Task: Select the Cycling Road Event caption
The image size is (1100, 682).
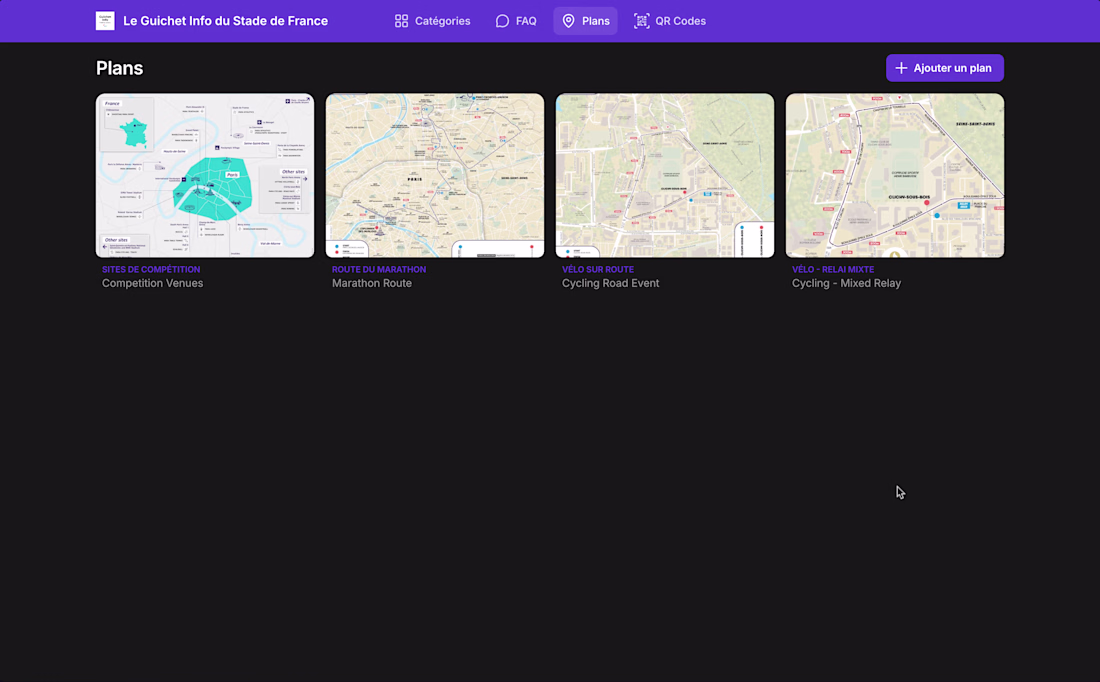Action: pyautogui.click(x=610, y=283)
